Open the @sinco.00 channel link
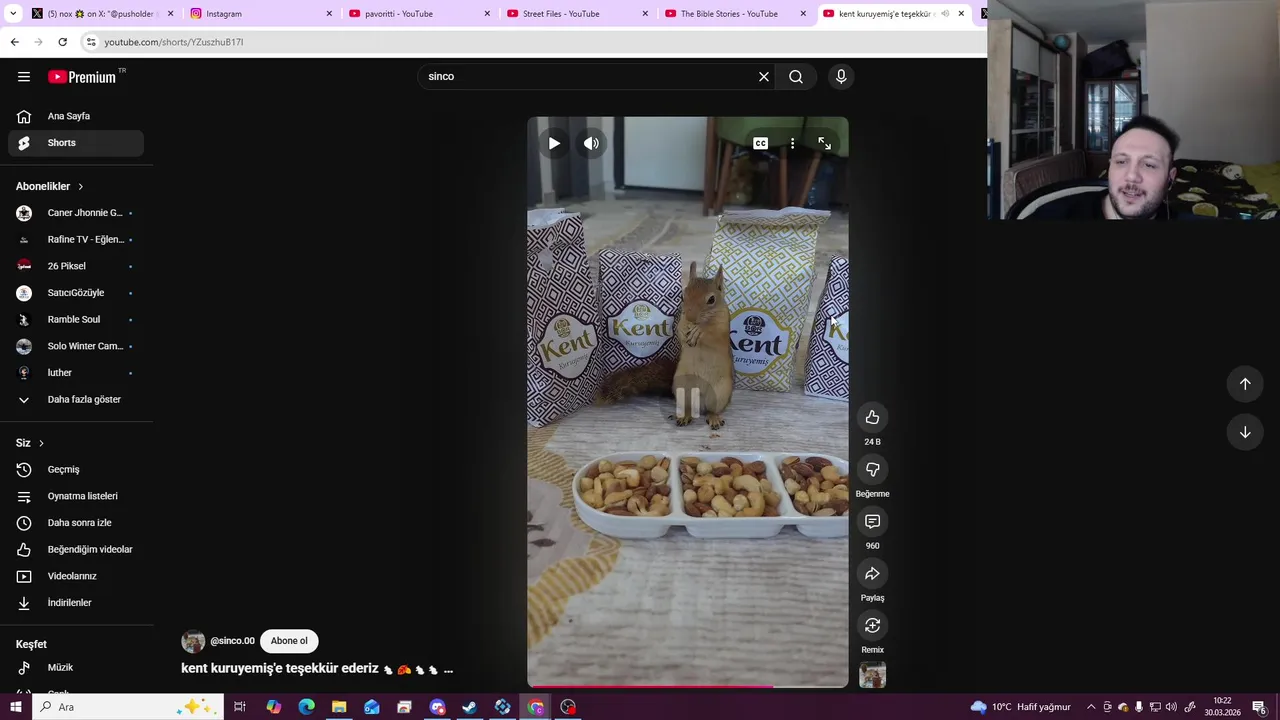 tap(232, 641)
